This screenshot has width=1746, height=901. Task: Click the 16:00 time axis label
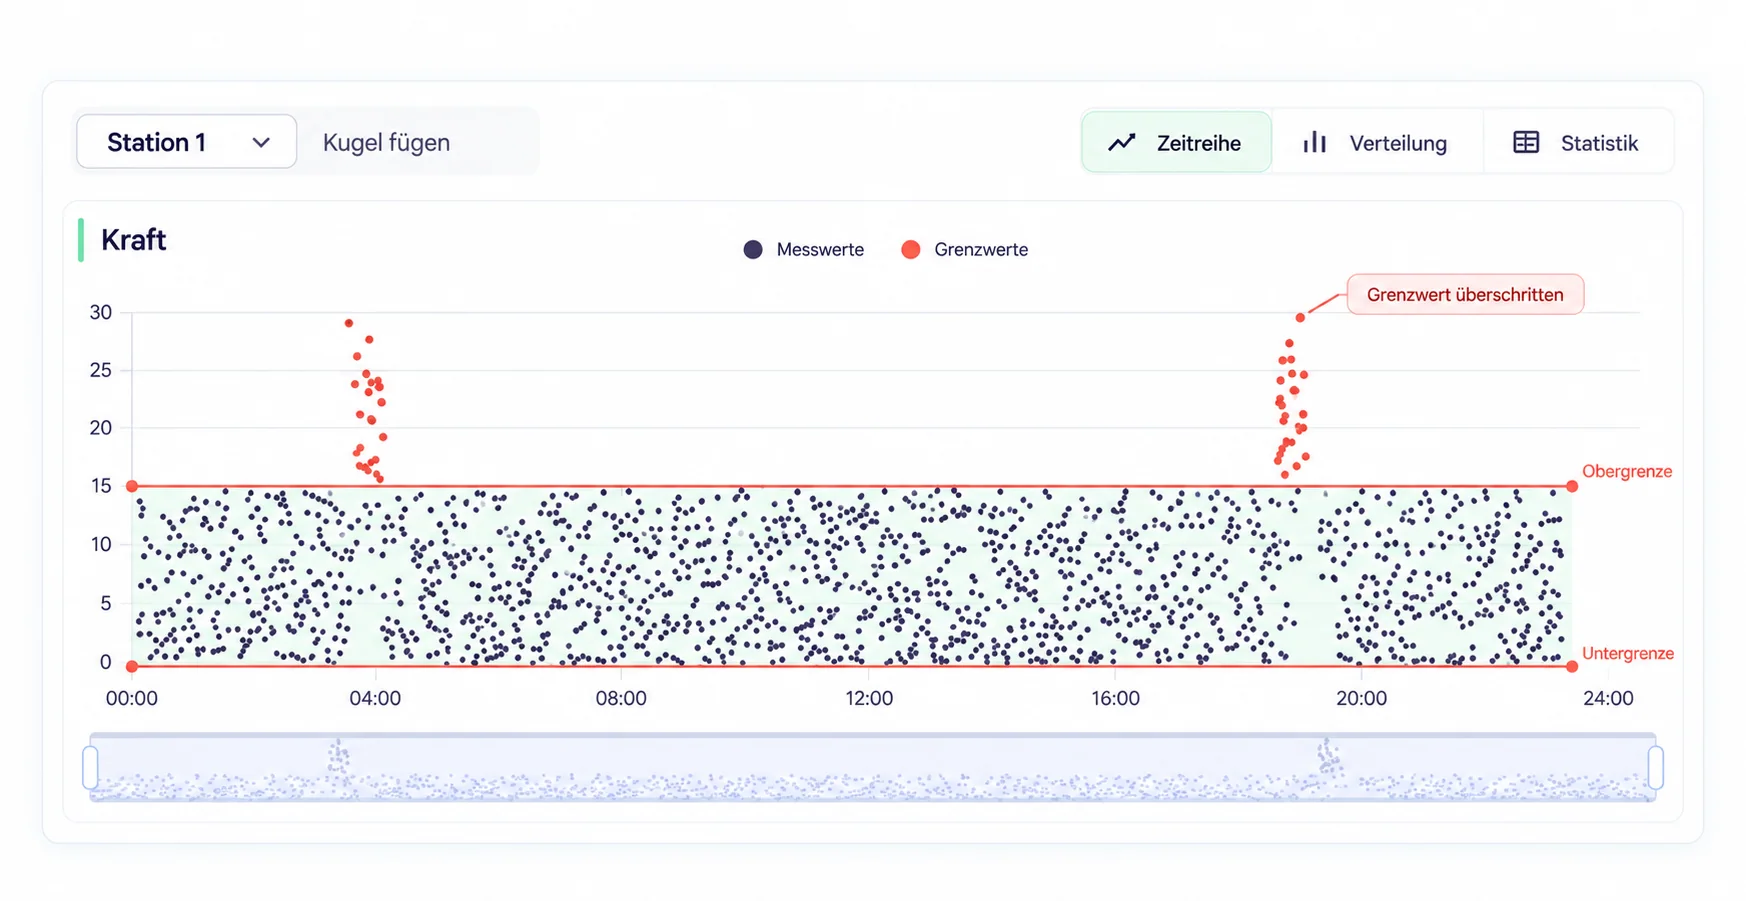[x=1115, y=699]
